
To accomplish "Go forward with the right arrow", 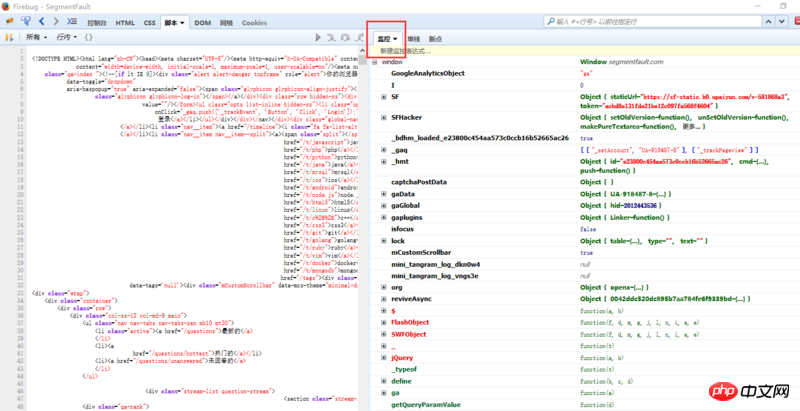I will 57,21.
